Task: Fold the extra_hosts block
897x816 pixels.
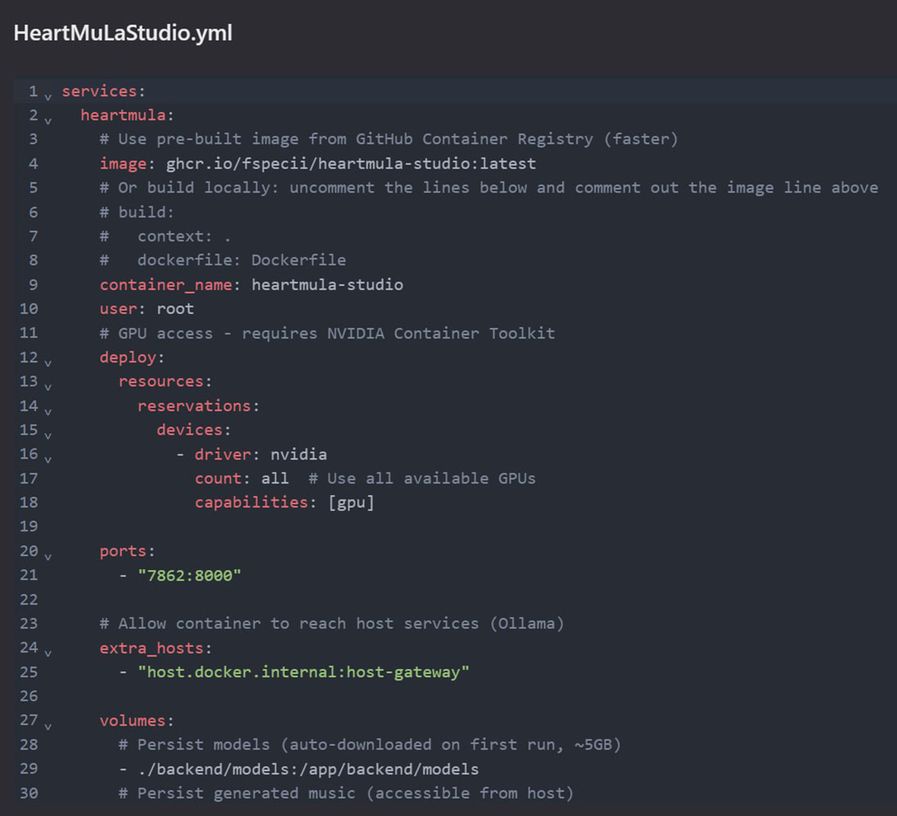Action: pyautogui.click(x=47, y=651)
